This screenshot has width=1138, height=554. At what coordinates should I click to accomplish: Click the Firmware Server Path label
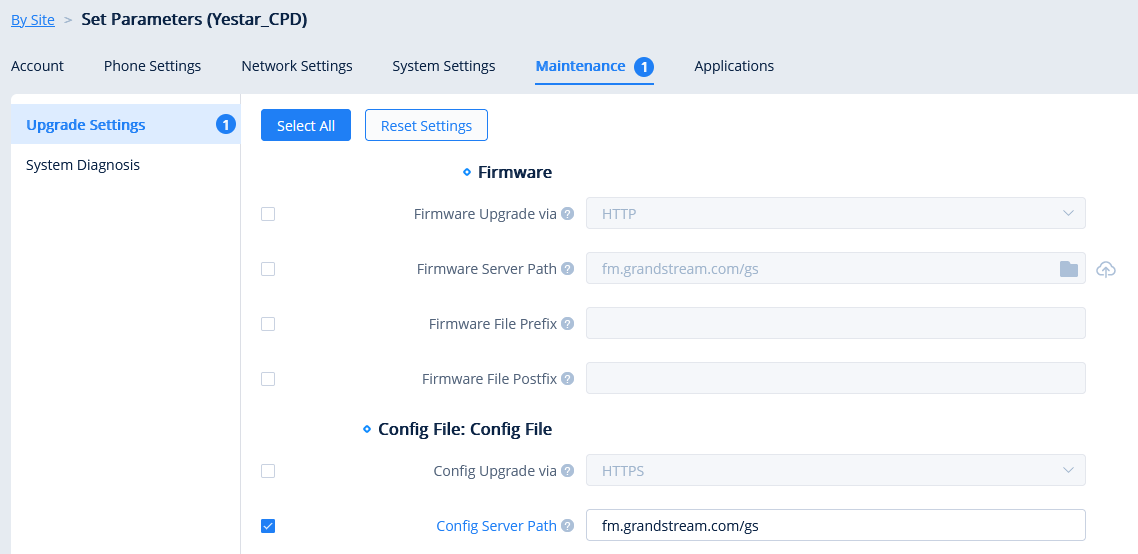click(486, 269)
